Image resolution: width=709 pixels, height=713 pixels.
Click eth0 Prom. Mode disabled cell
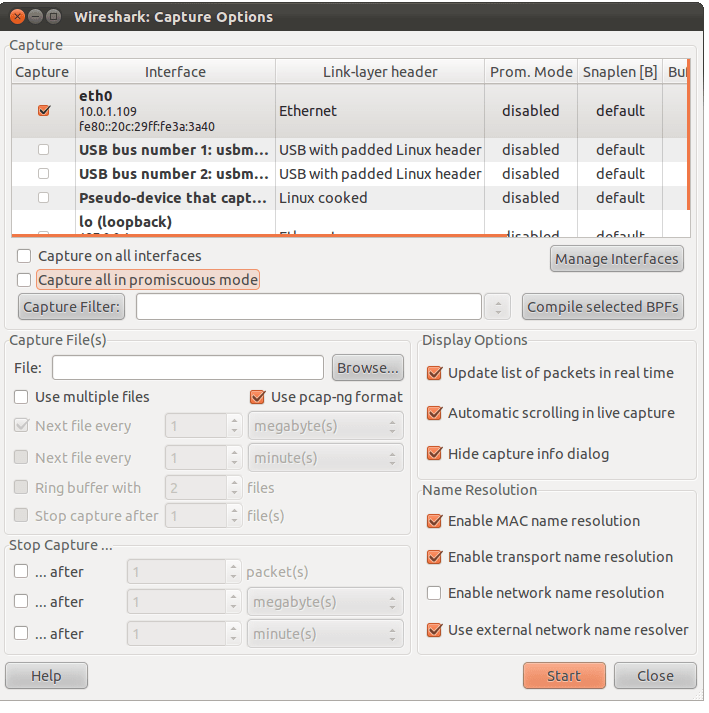pyautogui.click(x=531, y=111)
